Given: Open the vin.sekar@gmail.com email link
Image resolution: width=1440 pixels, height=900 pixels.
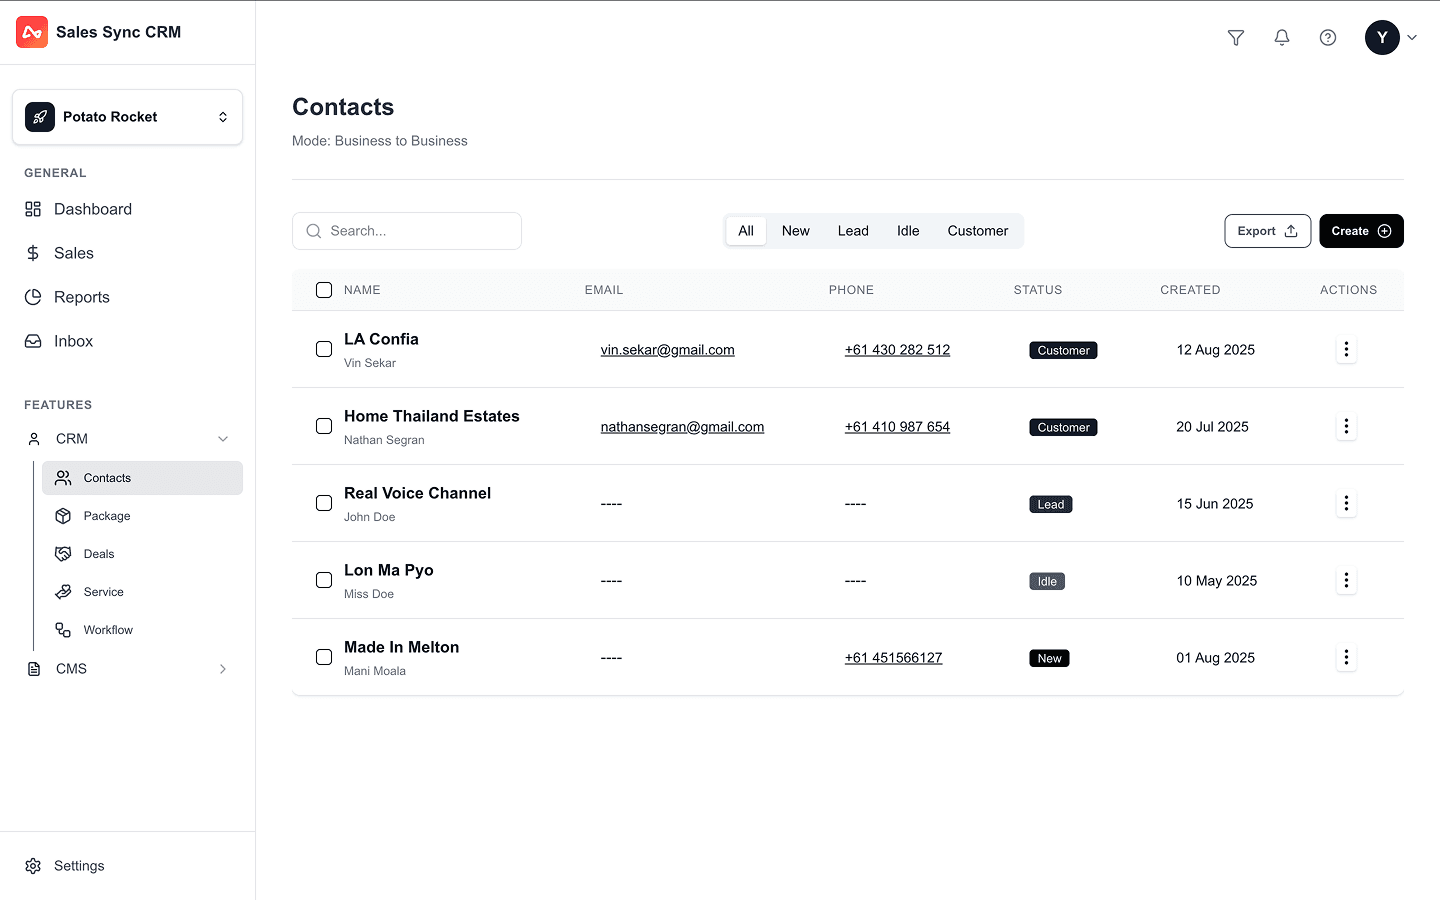Looking at the screenshot, I should [x=667, y=350].
